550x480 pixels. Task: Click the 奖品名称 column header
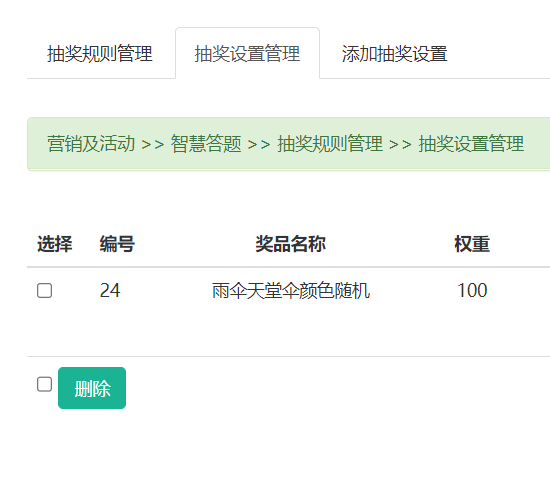(291, 244)
